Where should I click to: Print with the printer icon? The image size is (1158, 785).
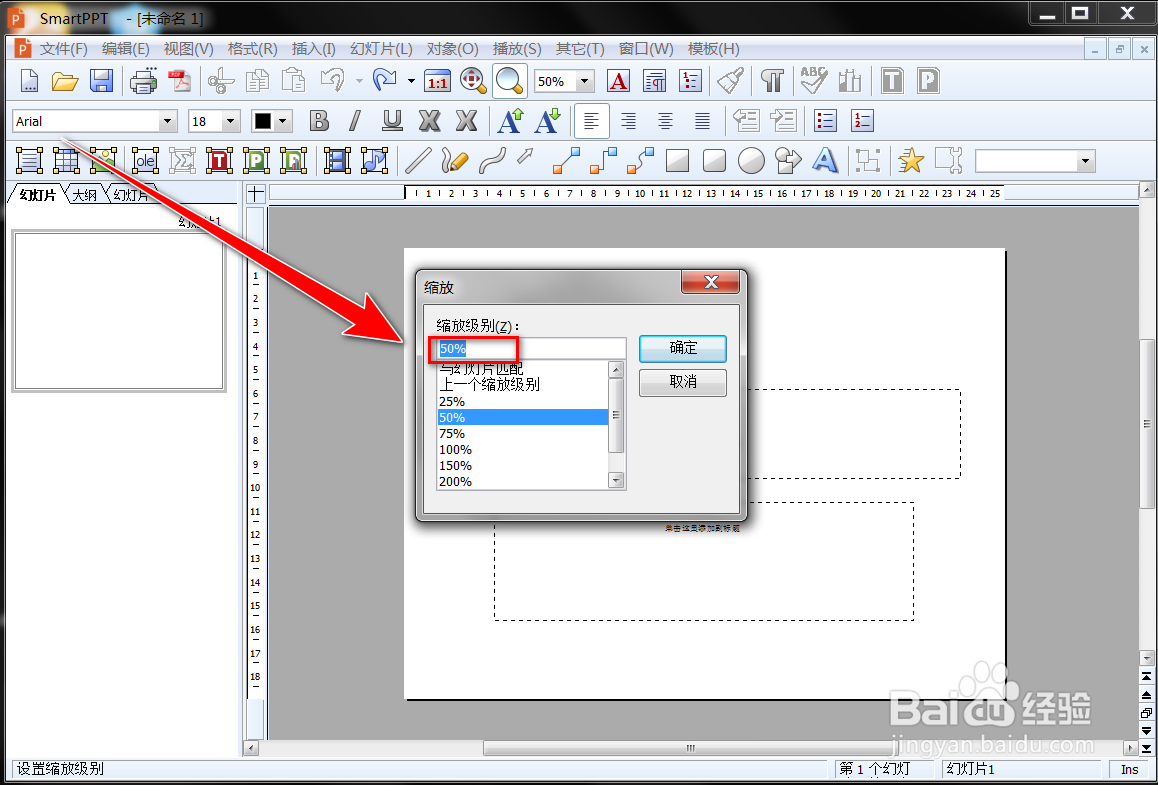(143, 80)
